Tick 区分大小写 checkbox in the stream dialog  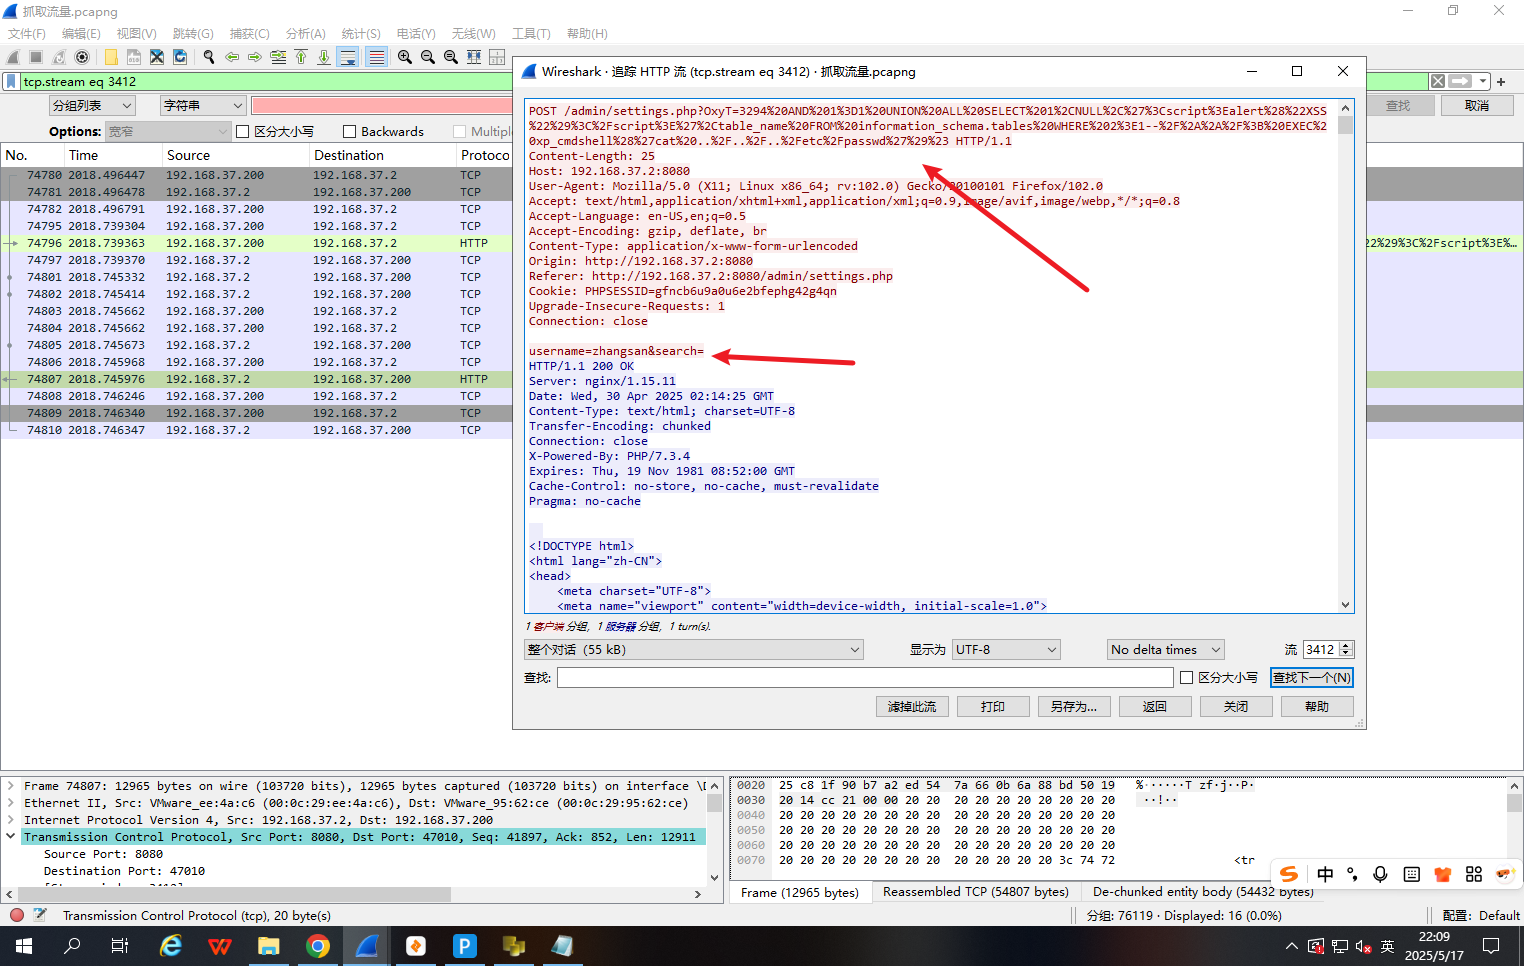click(1187, 678)
